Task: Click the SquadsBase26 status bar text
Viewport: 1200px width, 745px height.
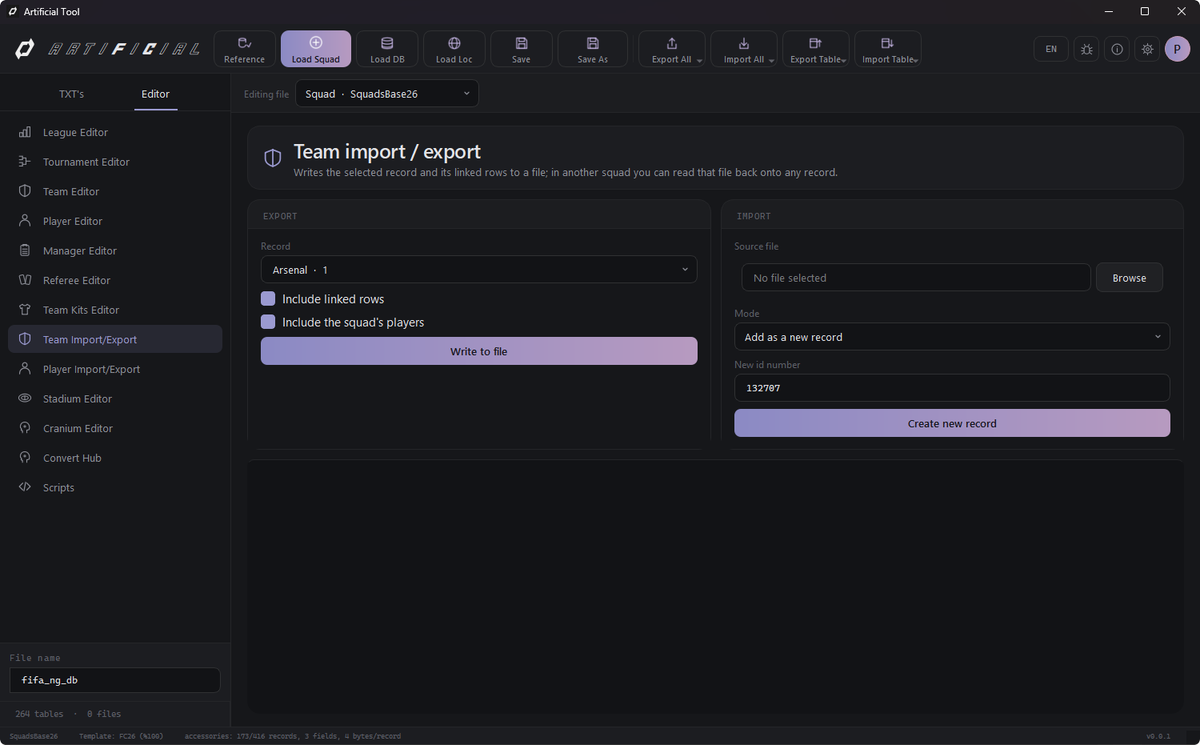Action: 34,736
